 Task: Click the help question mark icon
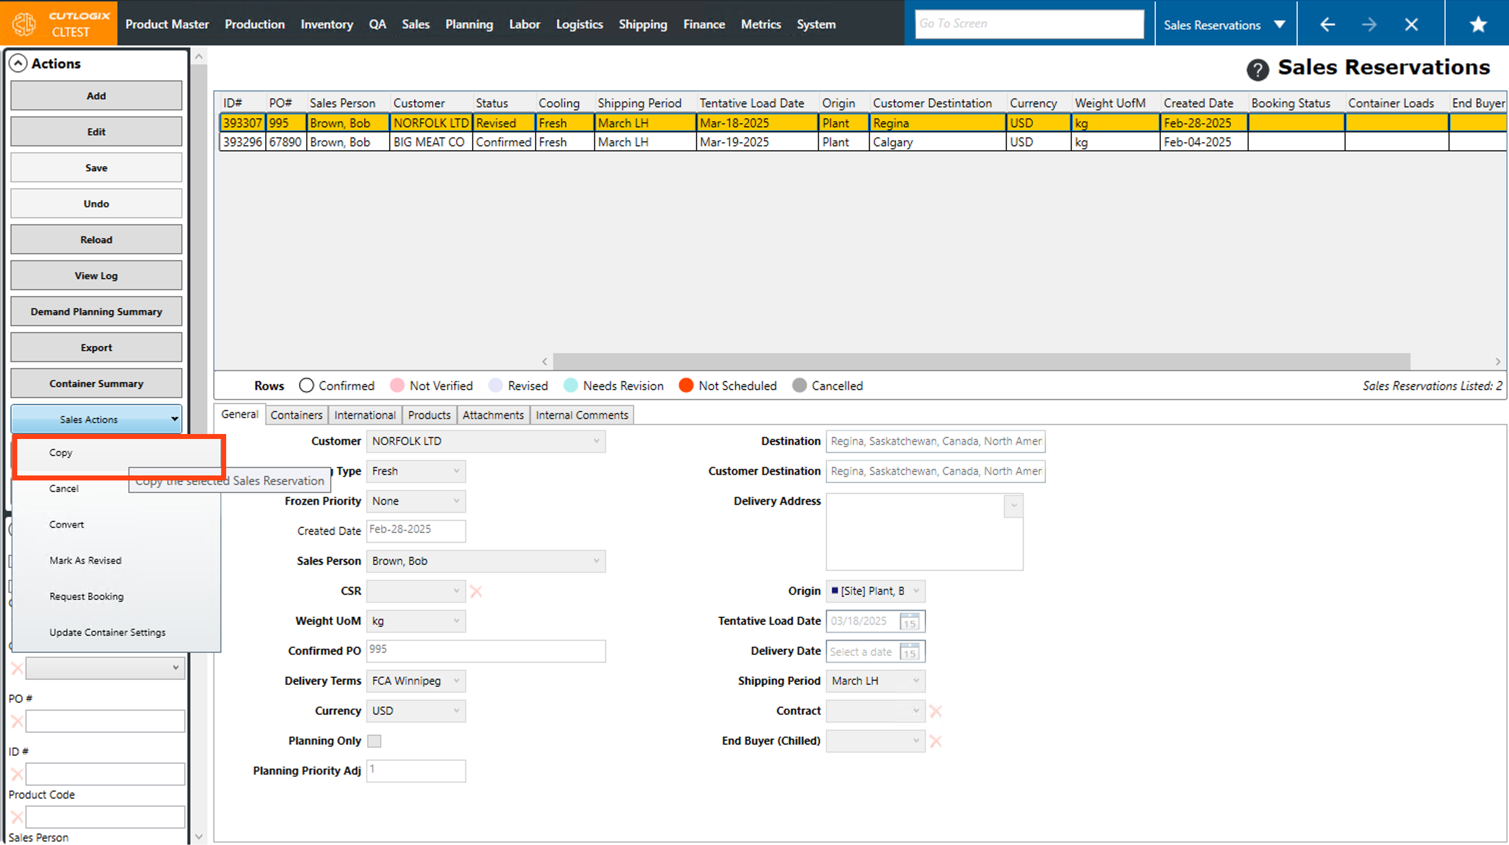(x=1257, y=69)
